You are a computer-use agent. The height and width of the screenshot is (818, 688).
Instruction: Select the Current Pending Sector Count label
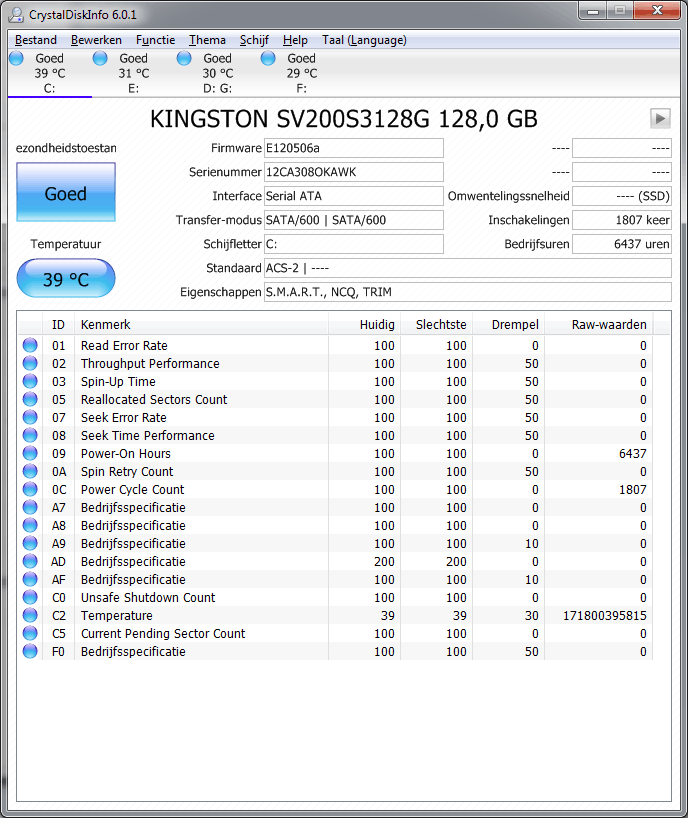pyautogui.click(x=163, y=633)
